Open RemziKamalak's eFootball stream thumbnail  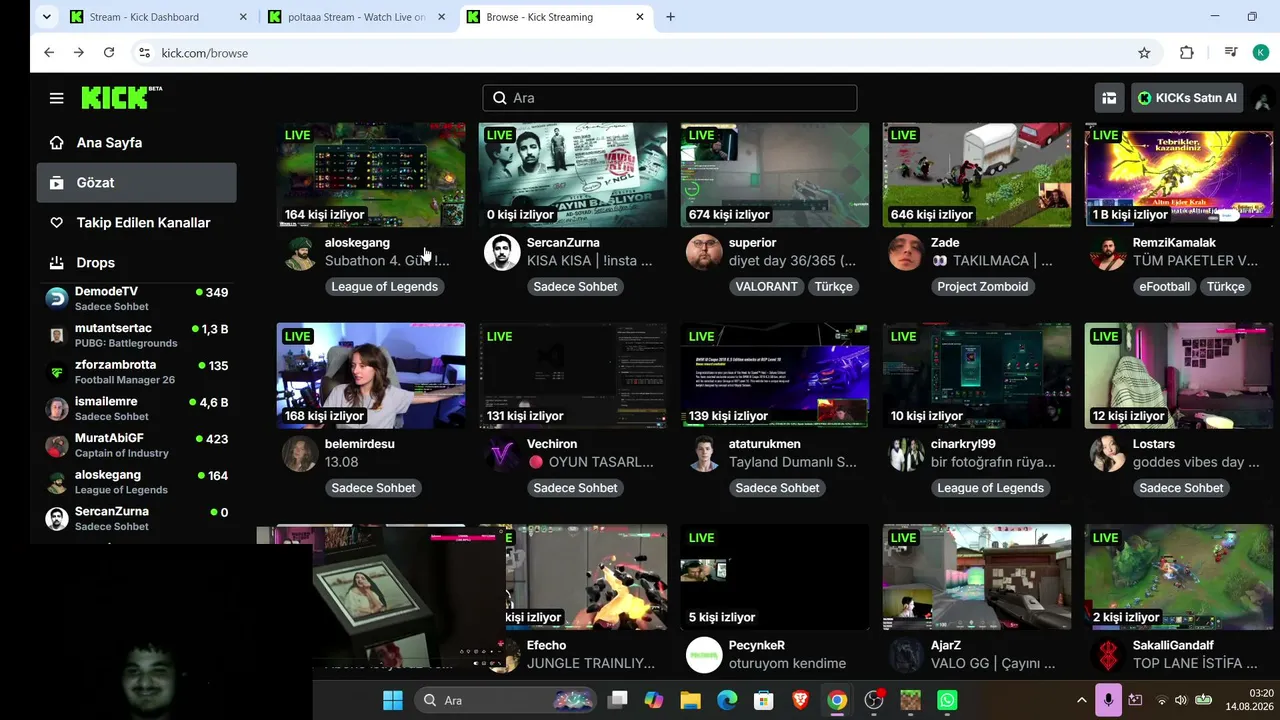pyautogui.click(x=1179, y=174)
